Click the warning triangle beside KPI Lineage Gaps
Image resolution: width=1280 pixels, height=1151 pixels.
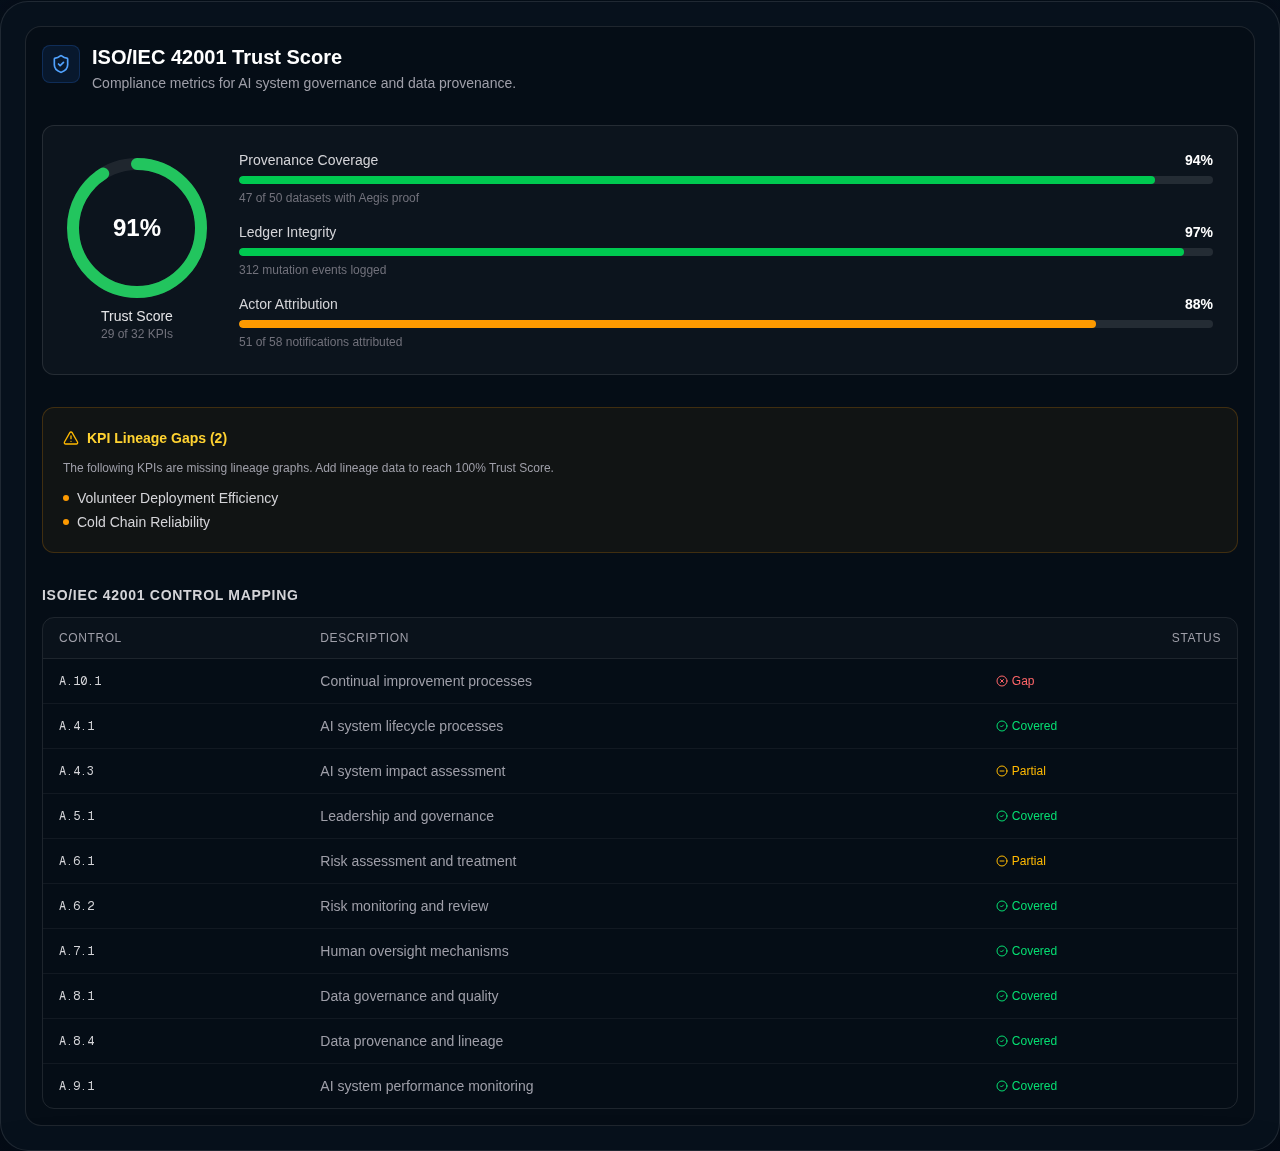(70, 438)
